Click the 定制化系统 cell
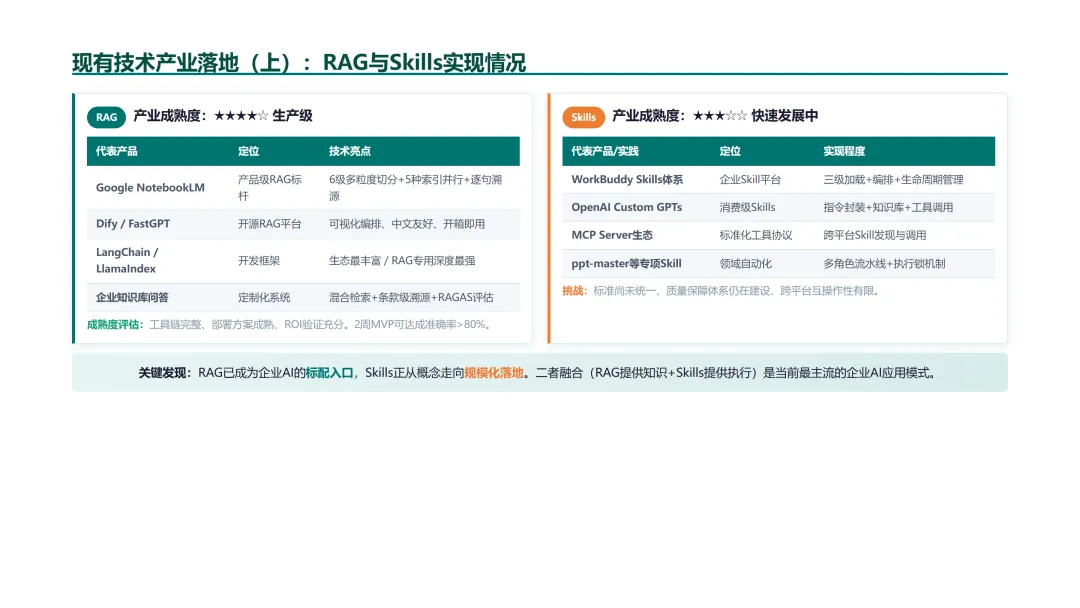Viewport: 1080px width, 608px height. (264, 297)
